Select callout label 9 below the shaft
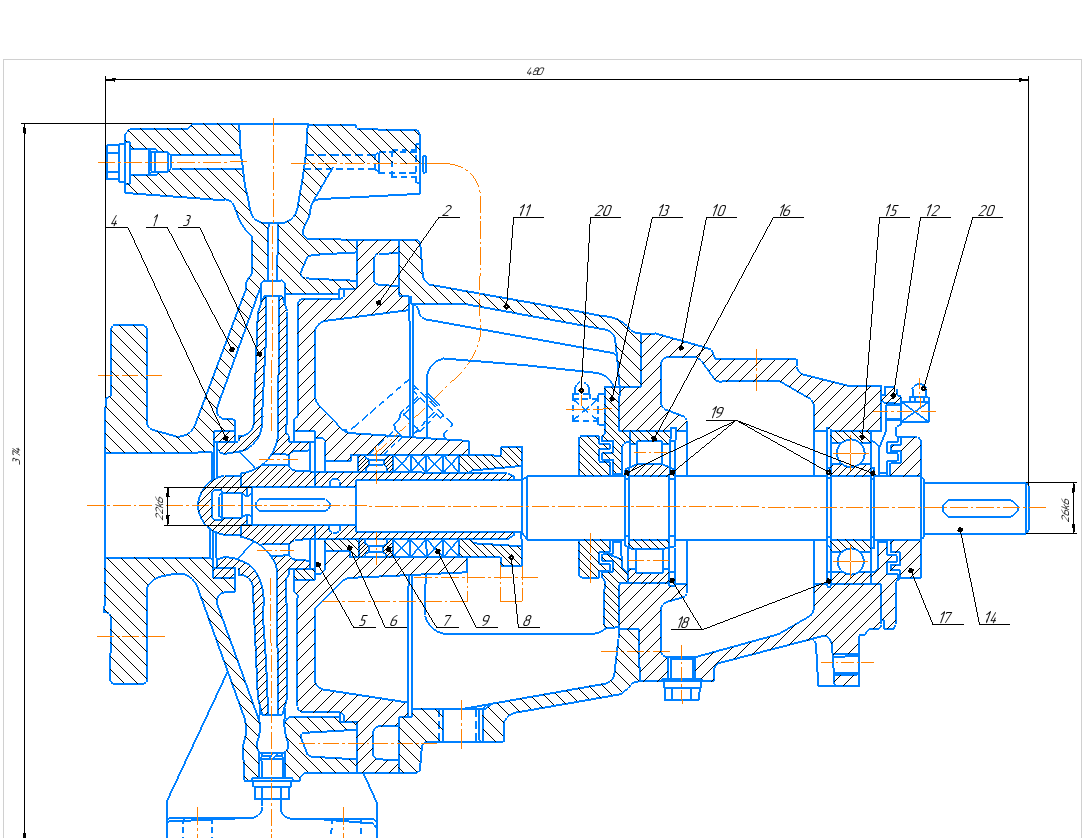The height and width of the screenshot is (838, 1092). (483, 620)
